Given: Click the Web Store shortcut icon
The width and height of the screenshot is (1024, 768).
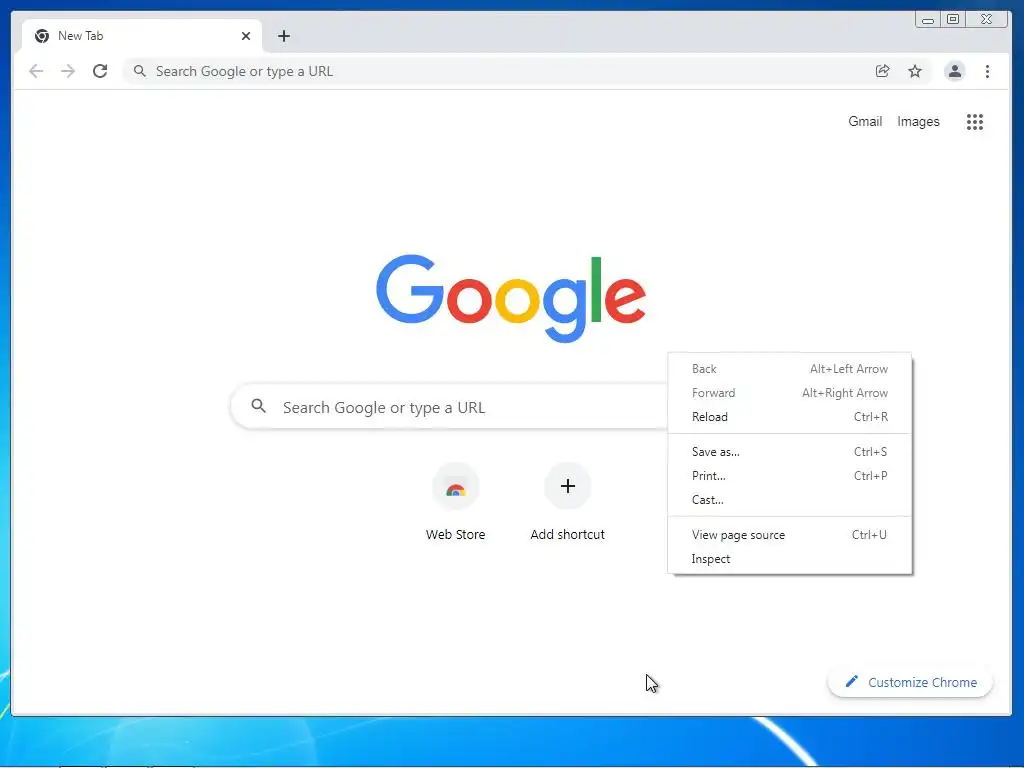Looking at the screenshot, I should (456, 487).
